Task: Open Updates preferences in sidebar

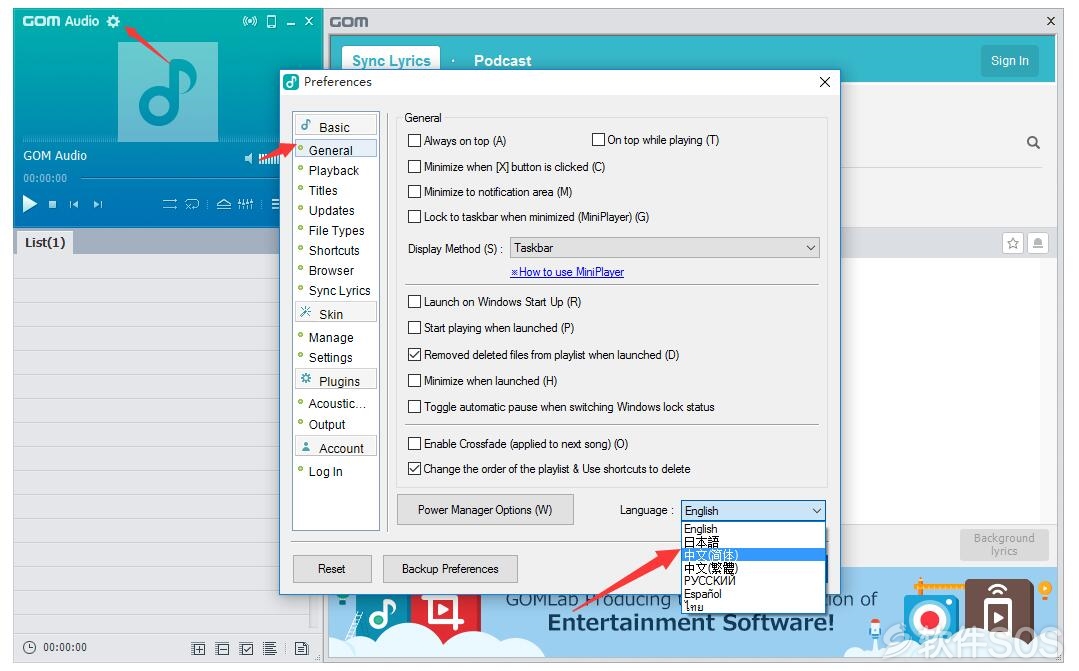Action: tap(332, 210)
